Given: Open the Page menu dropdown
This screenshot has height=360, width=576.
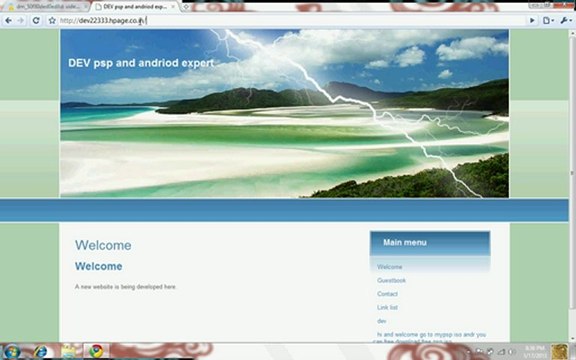Looking at the screenshot, I should point(548,21).
